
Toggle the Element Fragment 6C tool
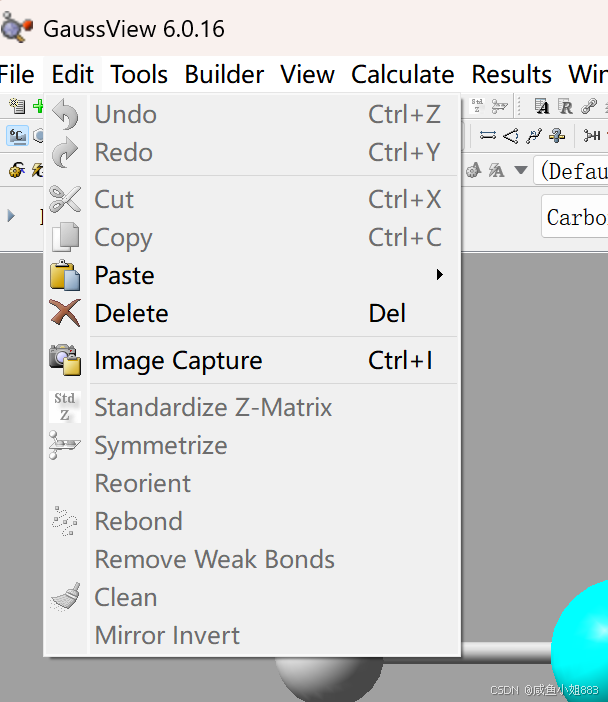click(17, 136)
